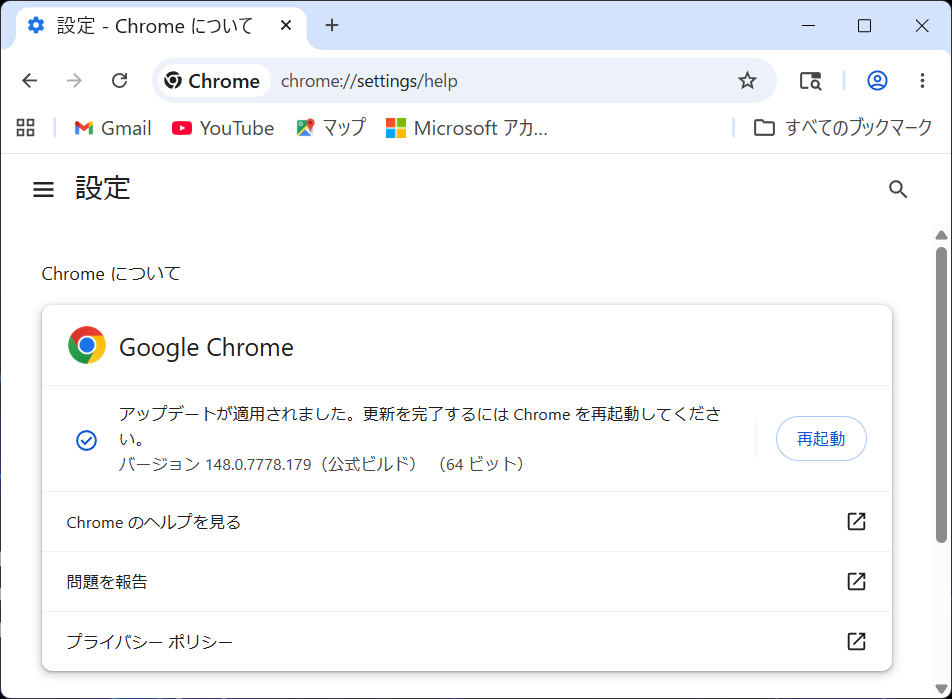Open the Microsoft アカ... bookmark
The width and height of the screenshot is (952, 699).
point(466,128)
